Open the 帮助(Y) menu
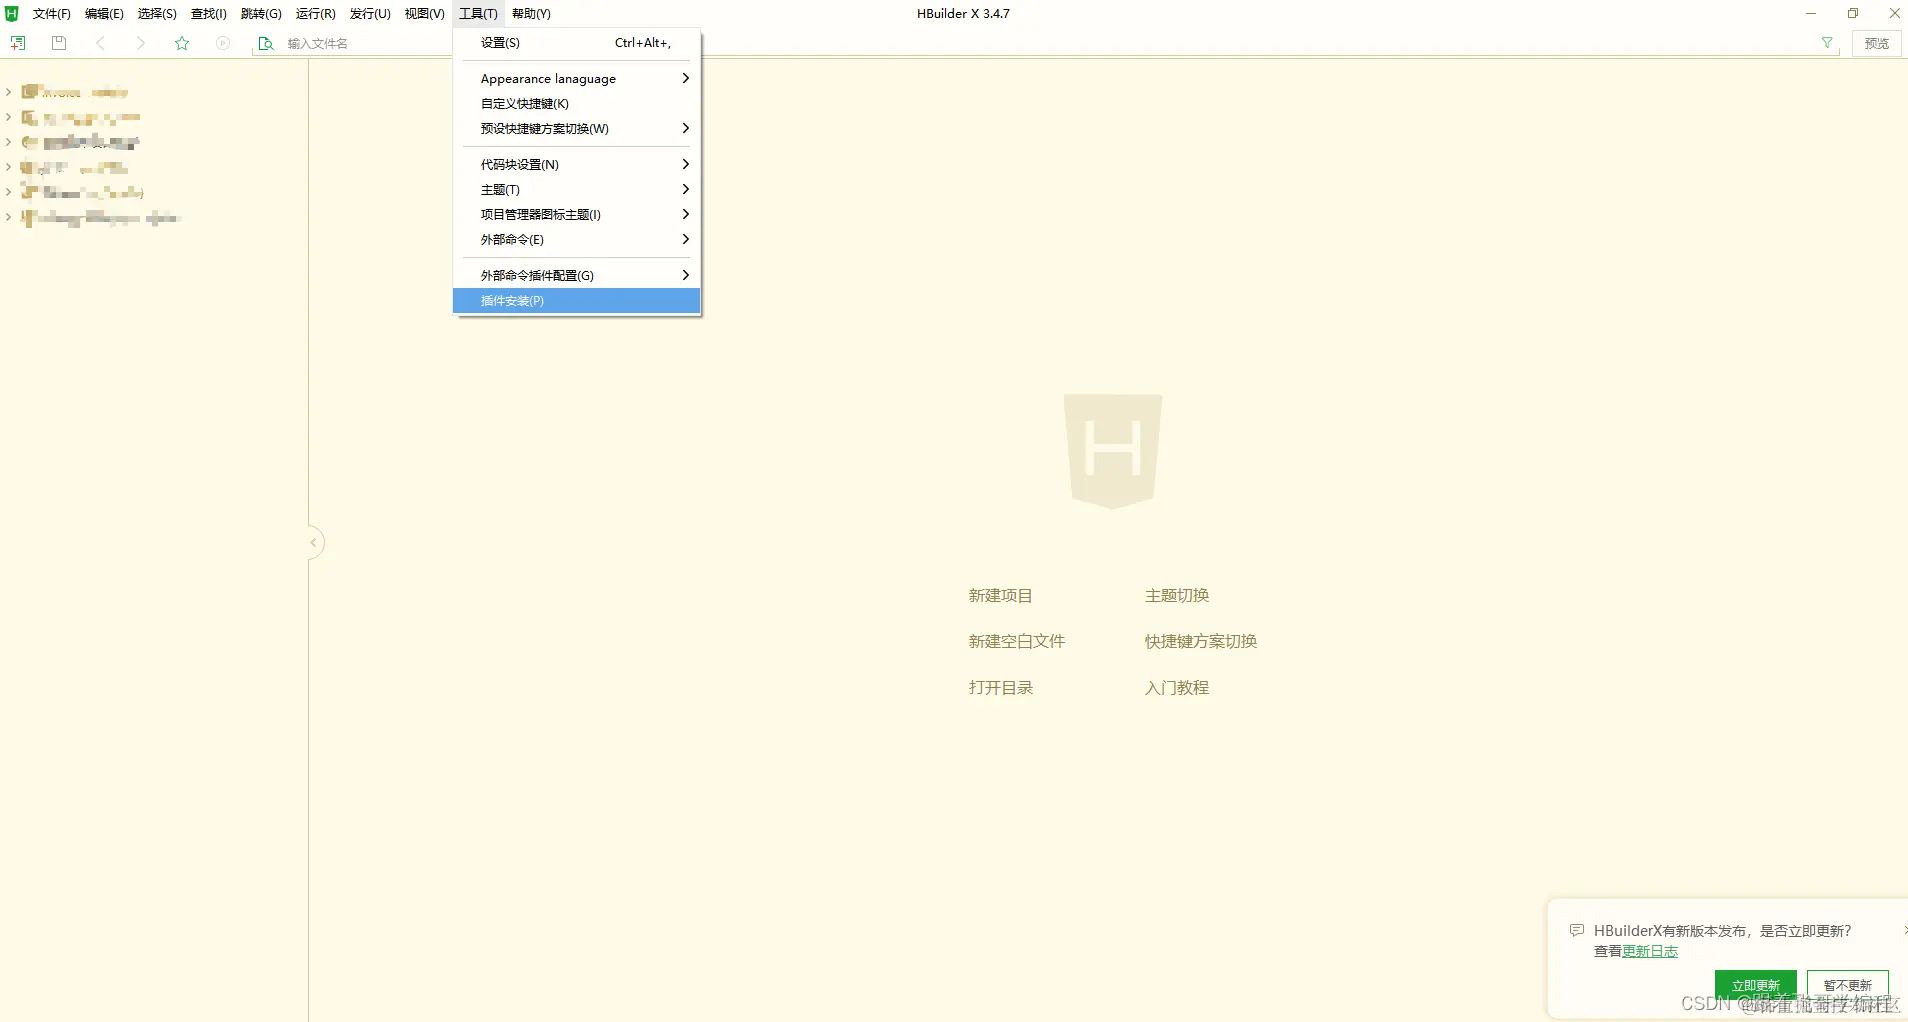 (x=531, y=13)
